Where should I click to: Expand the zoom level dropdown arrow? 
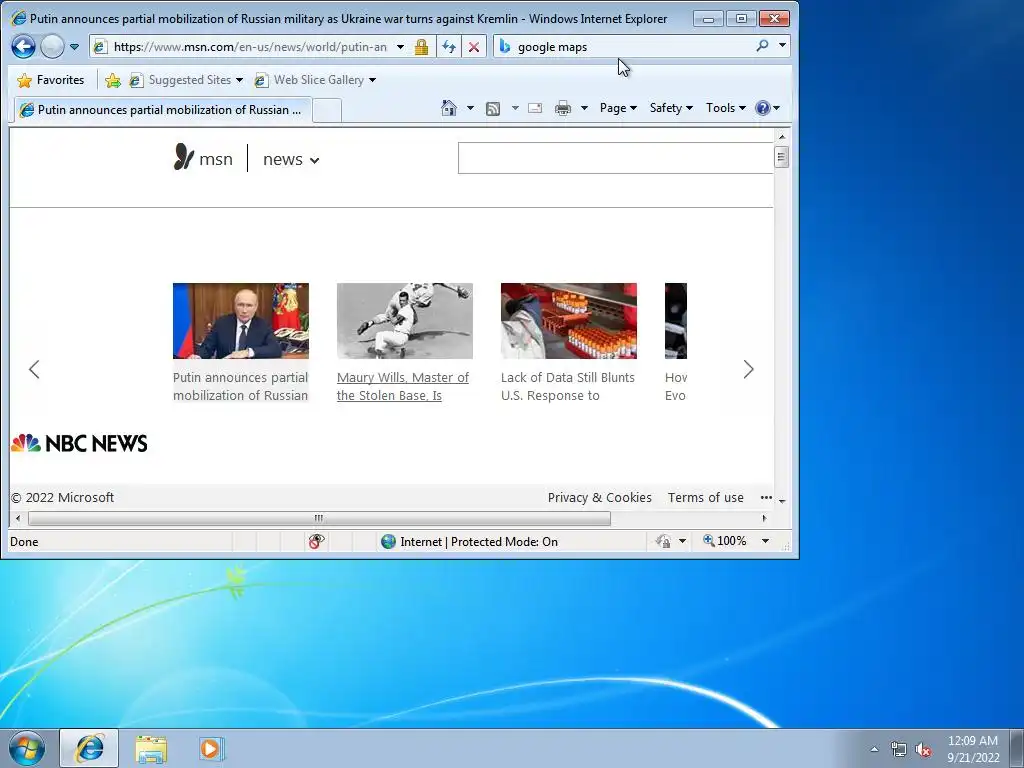click(765, 541)
